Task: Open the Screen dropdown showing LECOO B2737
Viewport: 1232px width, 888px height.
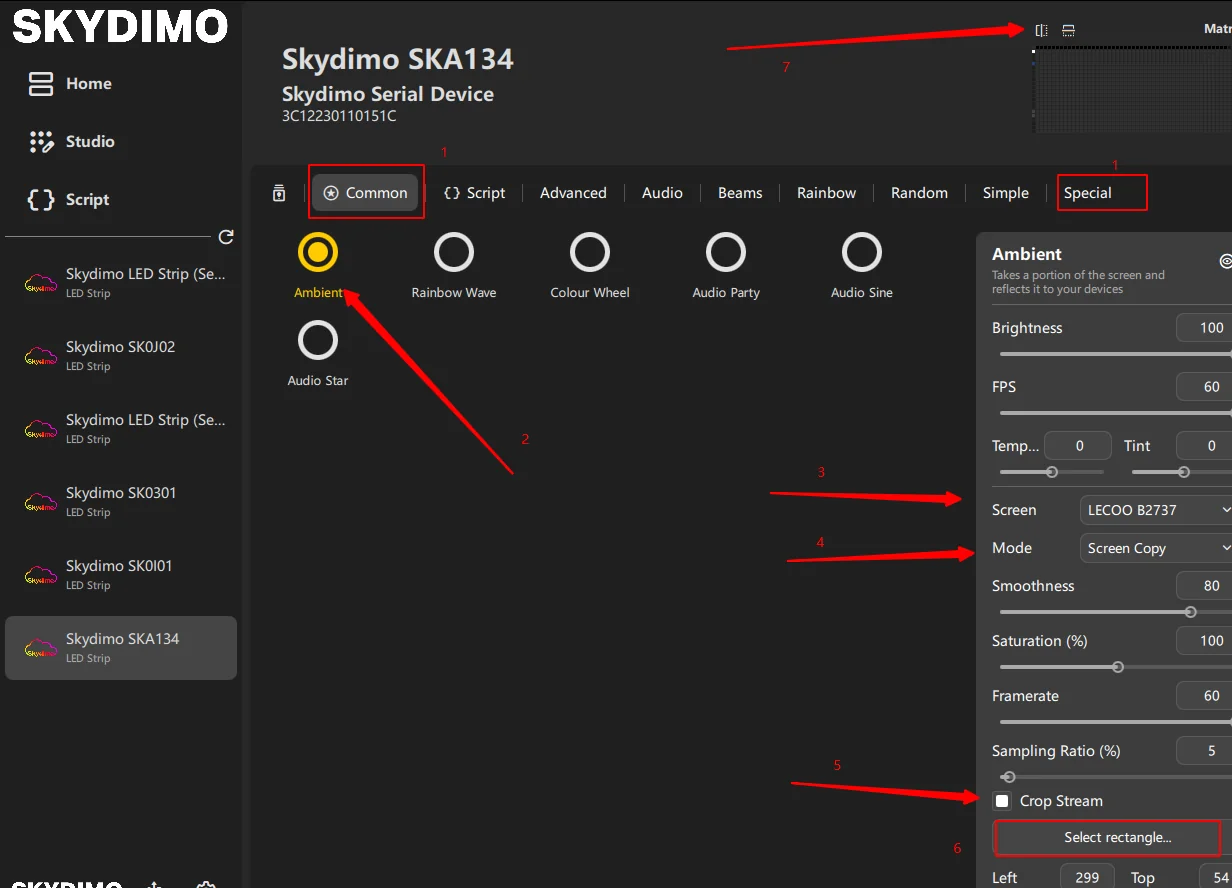Action: 1156,510
